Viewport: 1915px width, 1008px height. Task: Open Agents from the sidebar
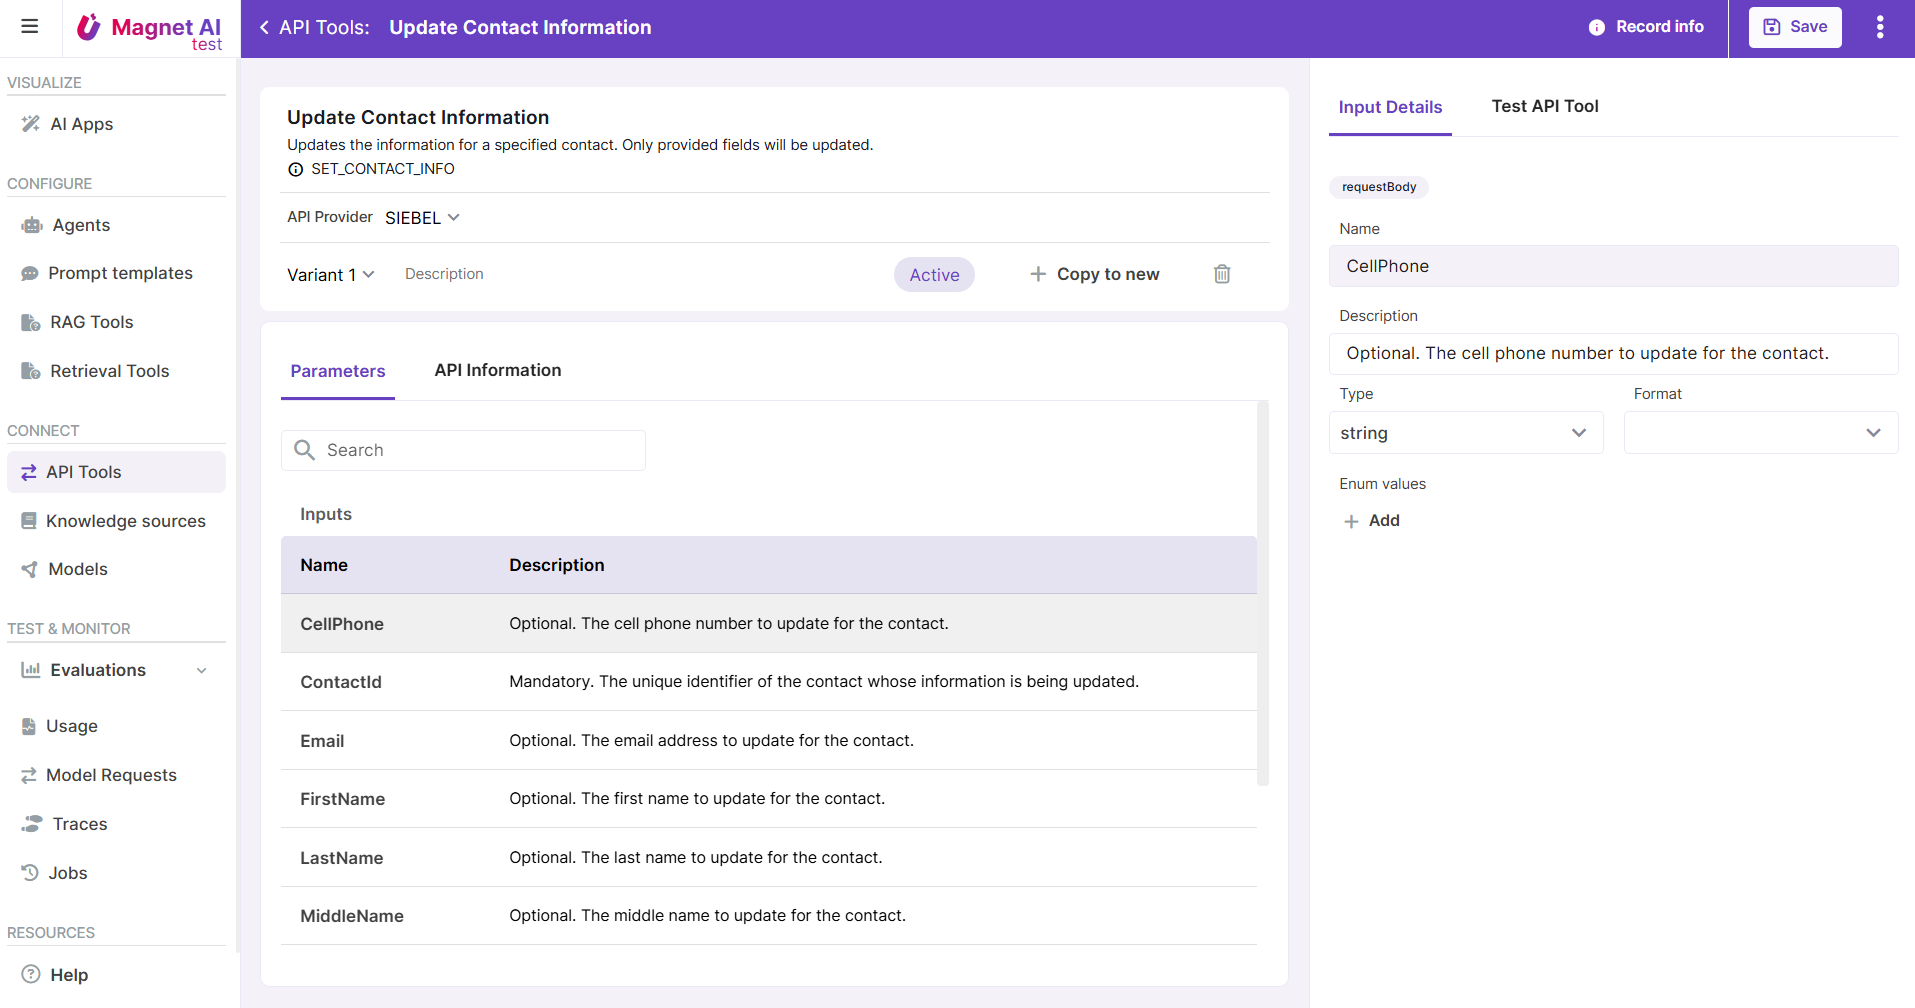coord(81,225)
